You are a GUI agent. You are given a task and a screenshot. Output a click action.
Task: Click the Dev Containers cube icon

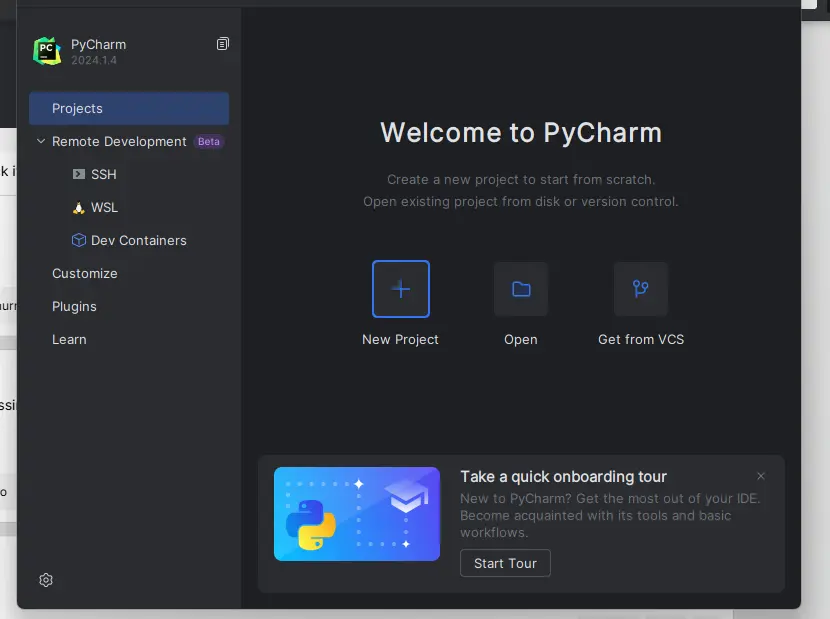[79, 240]
